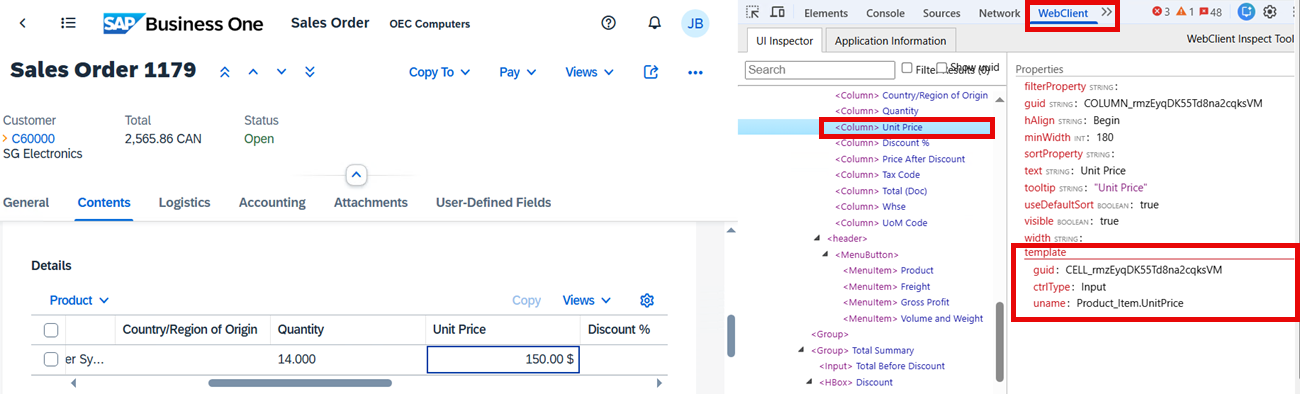Tick the checkbox for the 14.000 row
This screenshot has height=394, width=1300.
click(51, 360)
